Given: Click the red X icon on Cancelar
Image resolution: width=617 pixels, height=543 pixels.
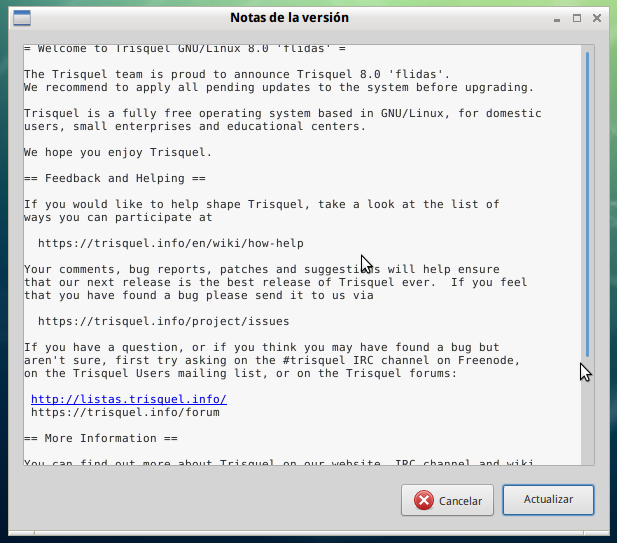Looking at the screenshot, I should (424, 500).
